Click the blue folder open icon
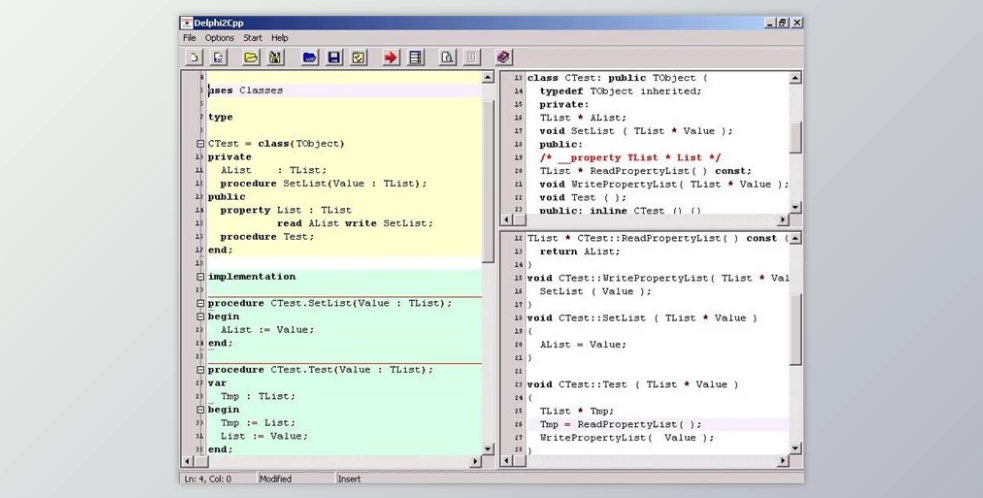 [x=311, y=59]
